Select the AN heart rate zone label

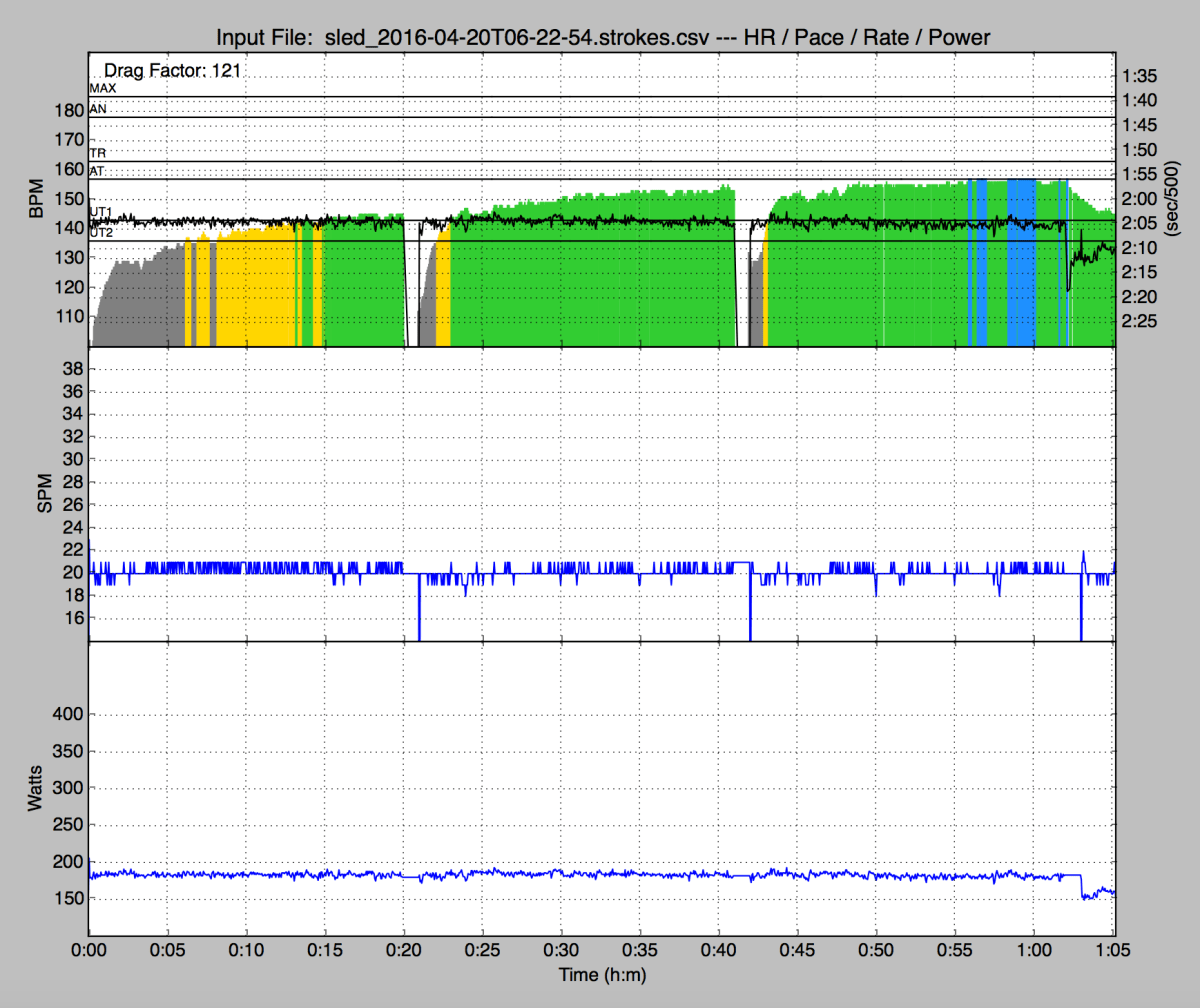(x=98, y=108)
